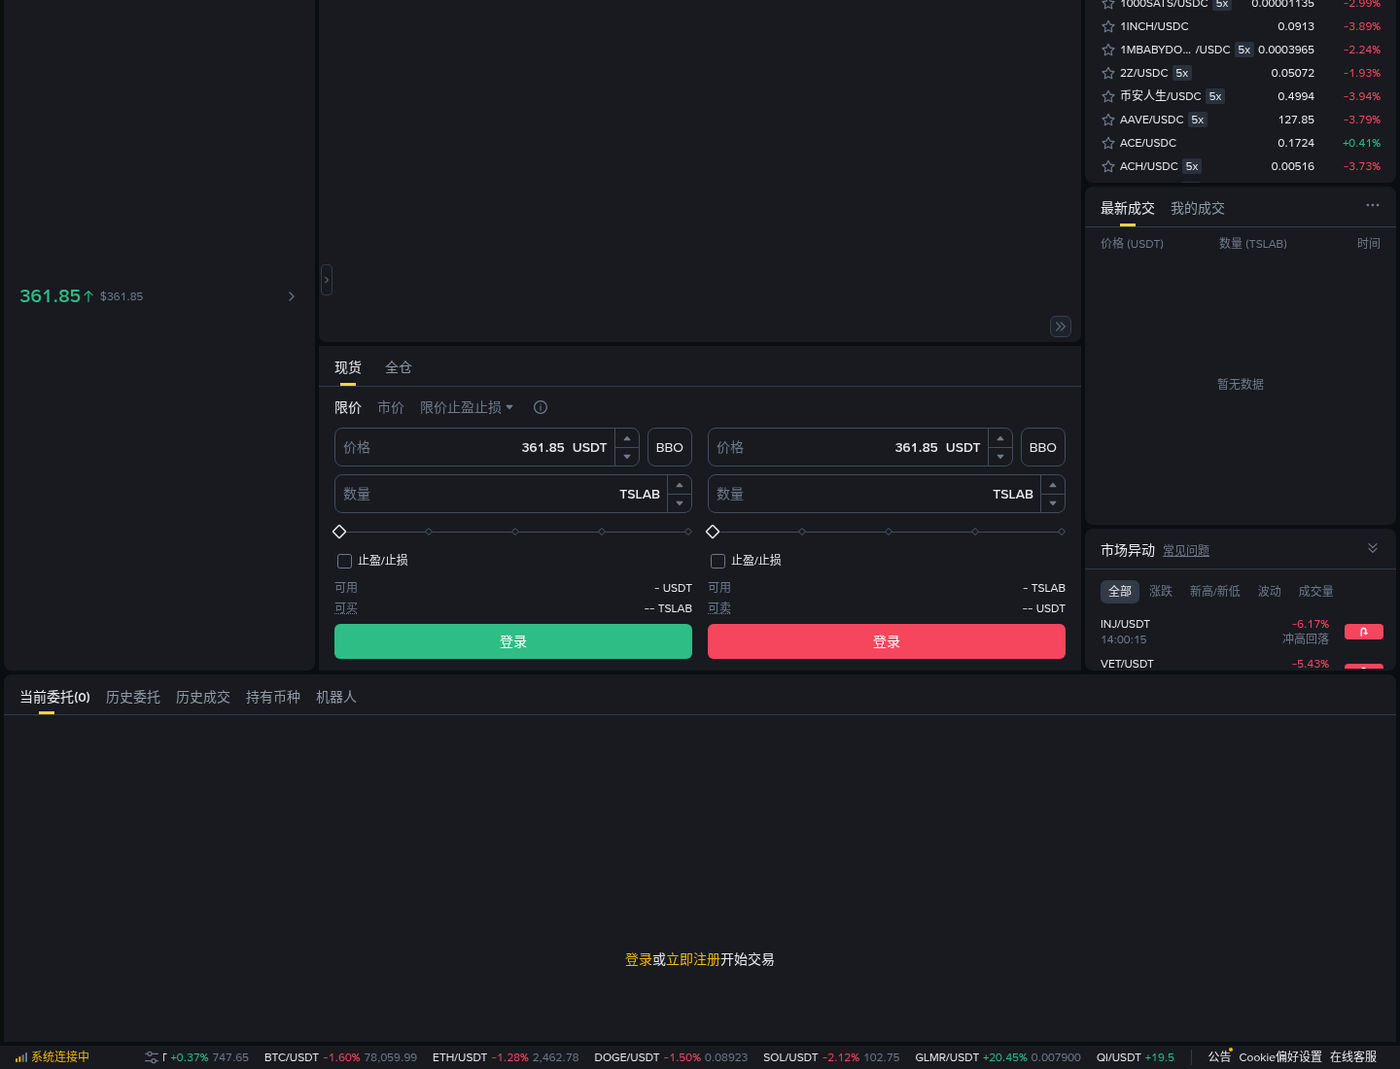
Task: Click the star beside ACE/USDC
Action: 1108,143
